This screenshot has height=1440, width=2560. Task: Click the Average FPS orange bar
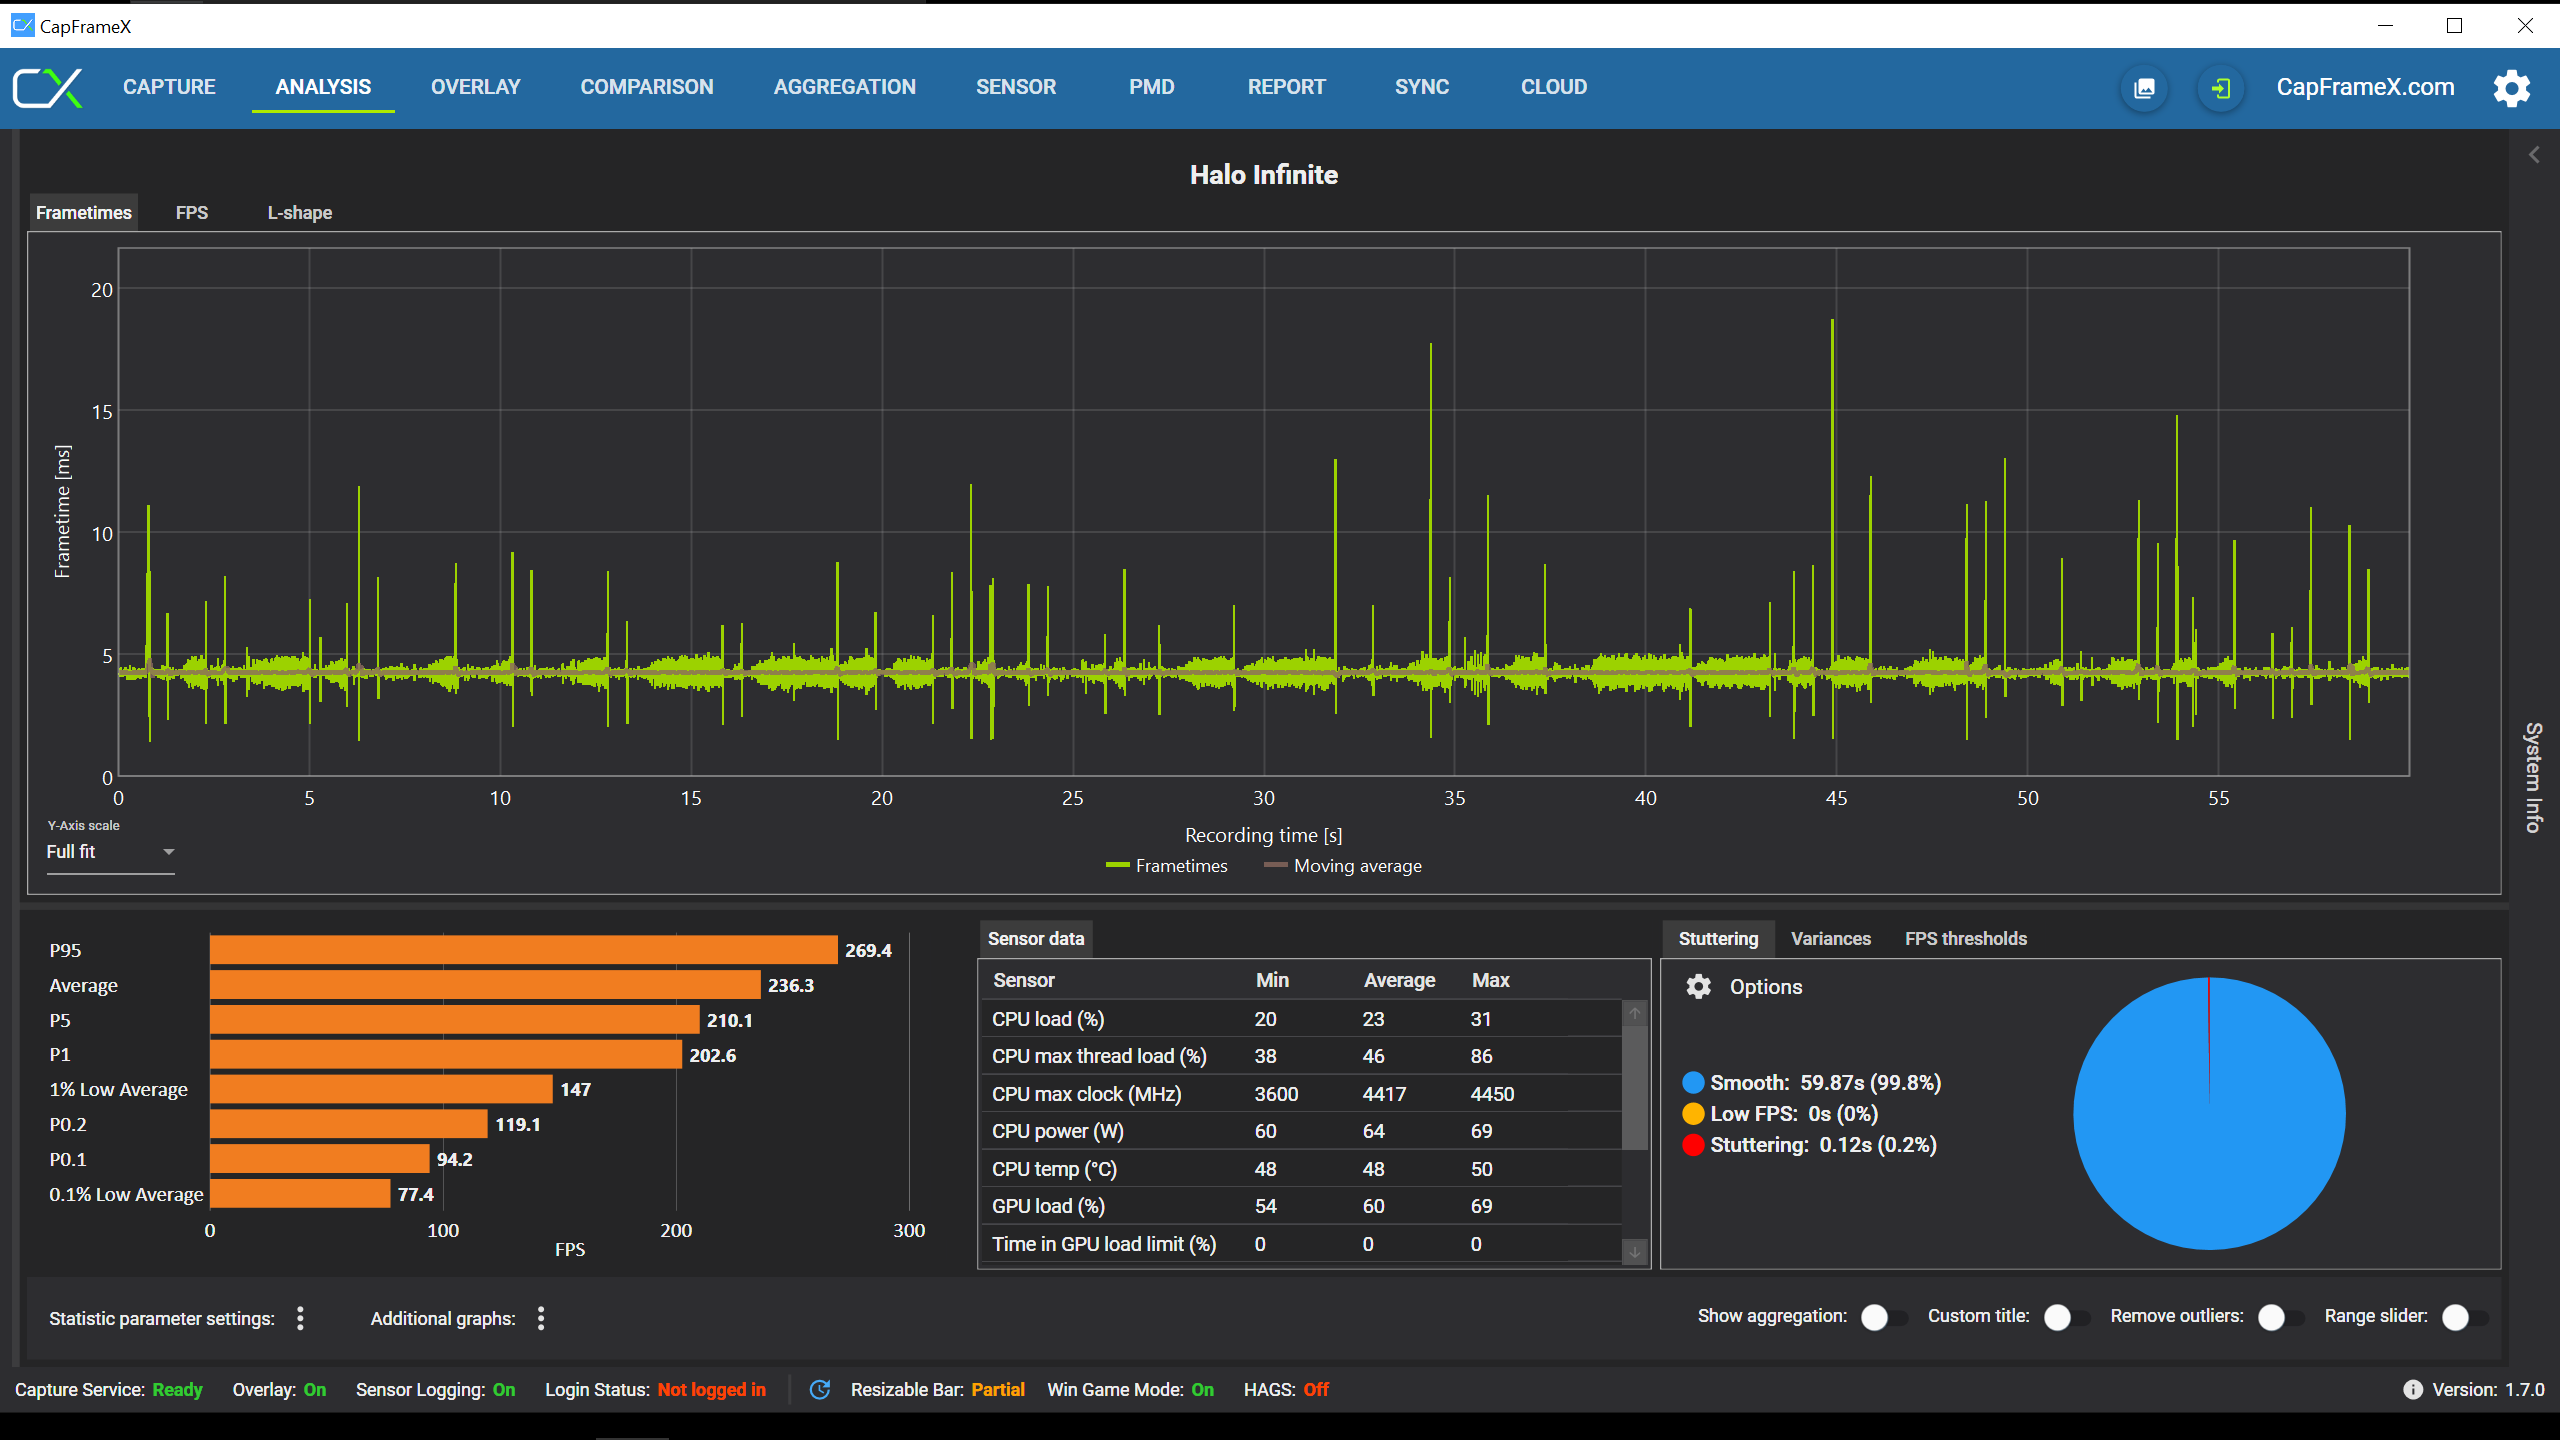tap(485, 985)
